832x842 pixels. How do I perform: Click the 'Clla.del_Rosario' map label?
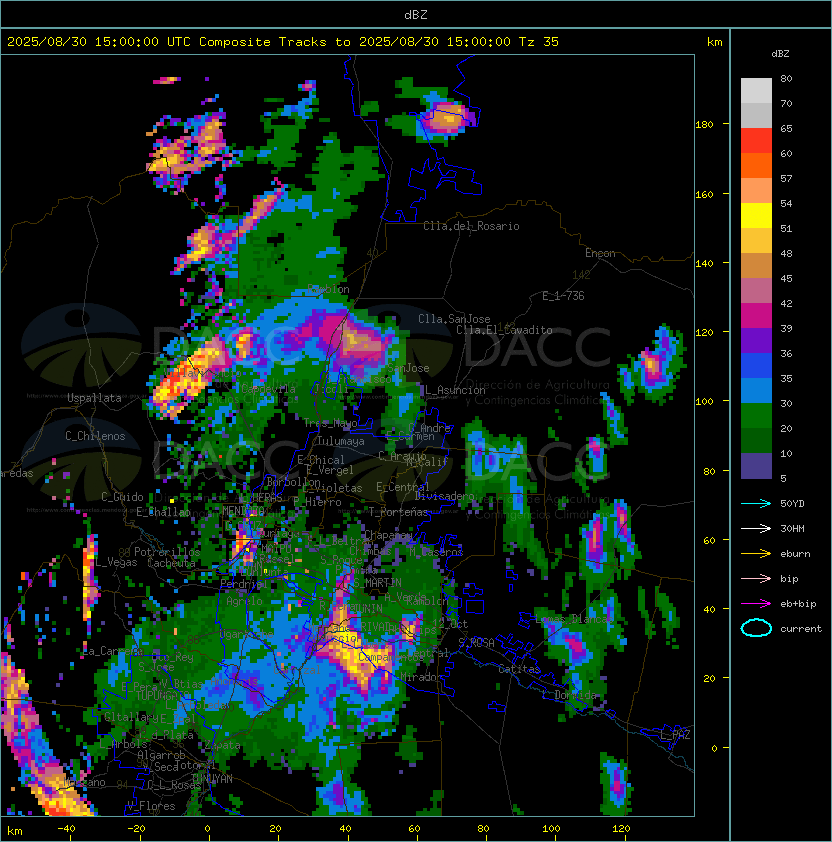[471, 226]
